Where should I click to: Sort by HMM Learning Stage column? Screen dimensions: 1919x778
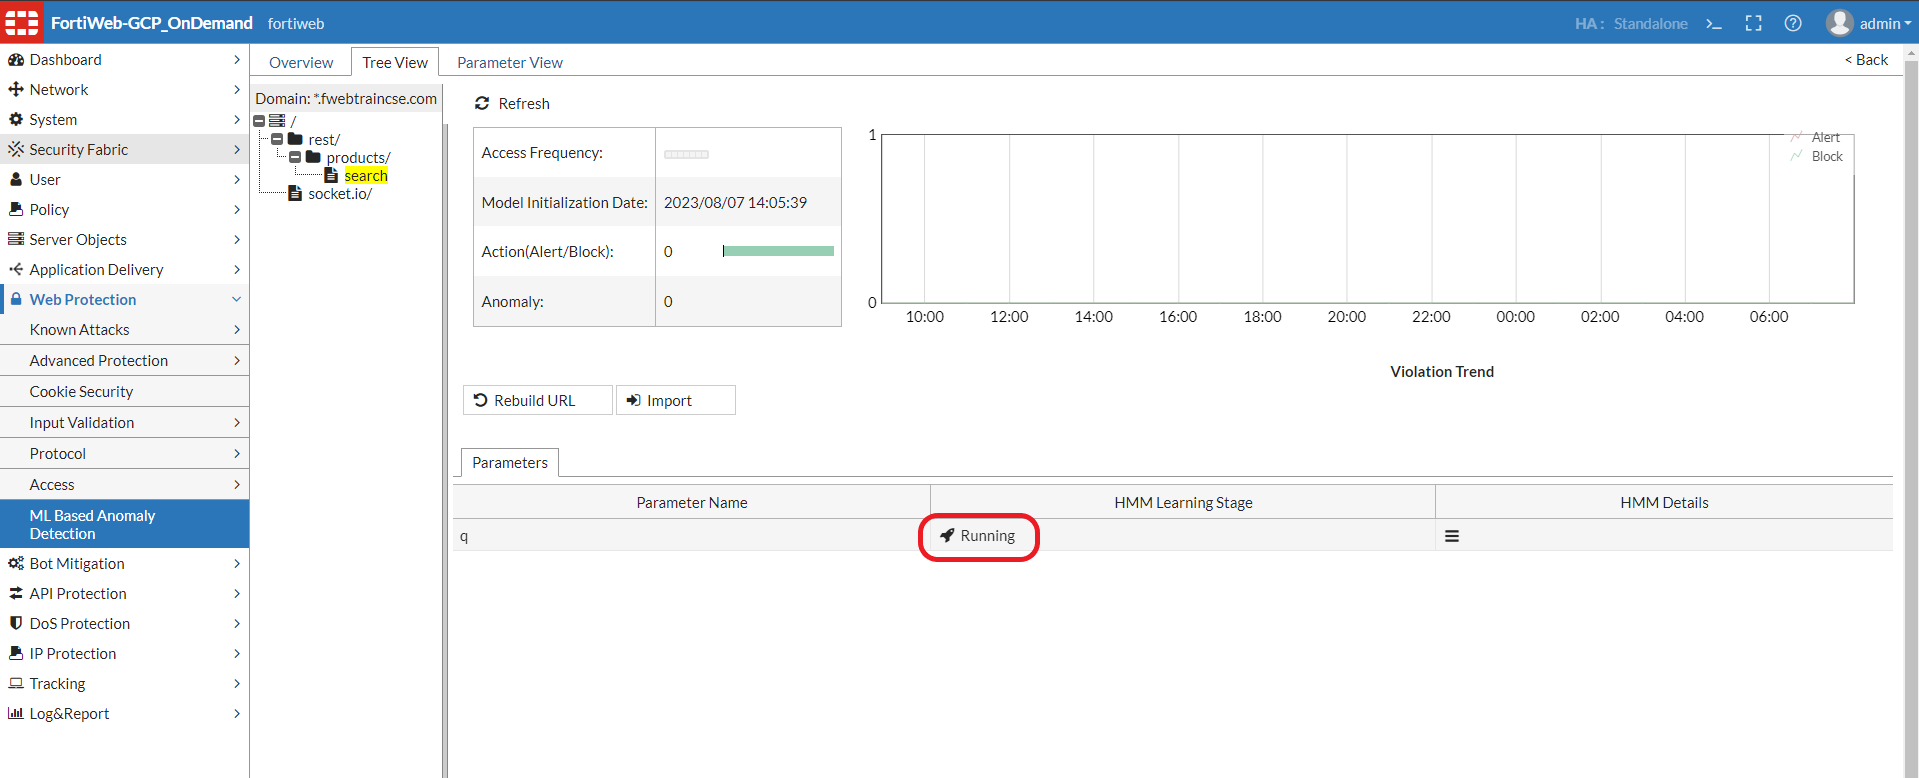[1183, 503]
